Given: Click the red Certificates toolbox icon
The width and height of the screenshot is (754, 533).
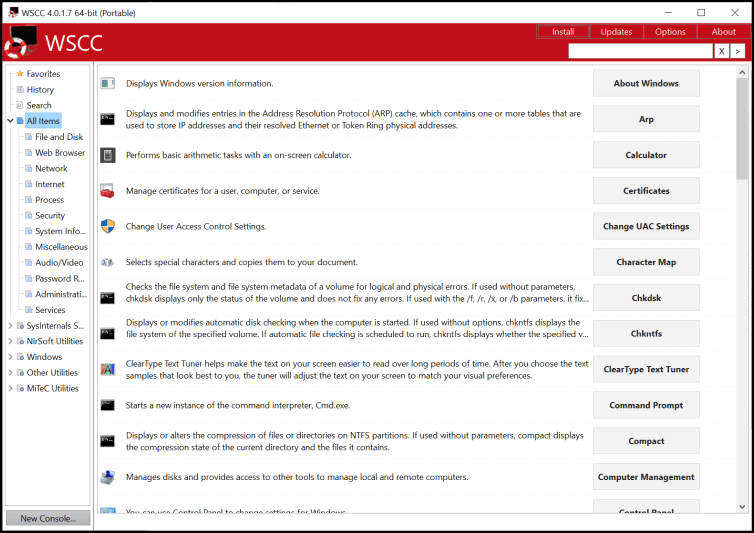Looking at the screenshot, I should click(108, 190).
